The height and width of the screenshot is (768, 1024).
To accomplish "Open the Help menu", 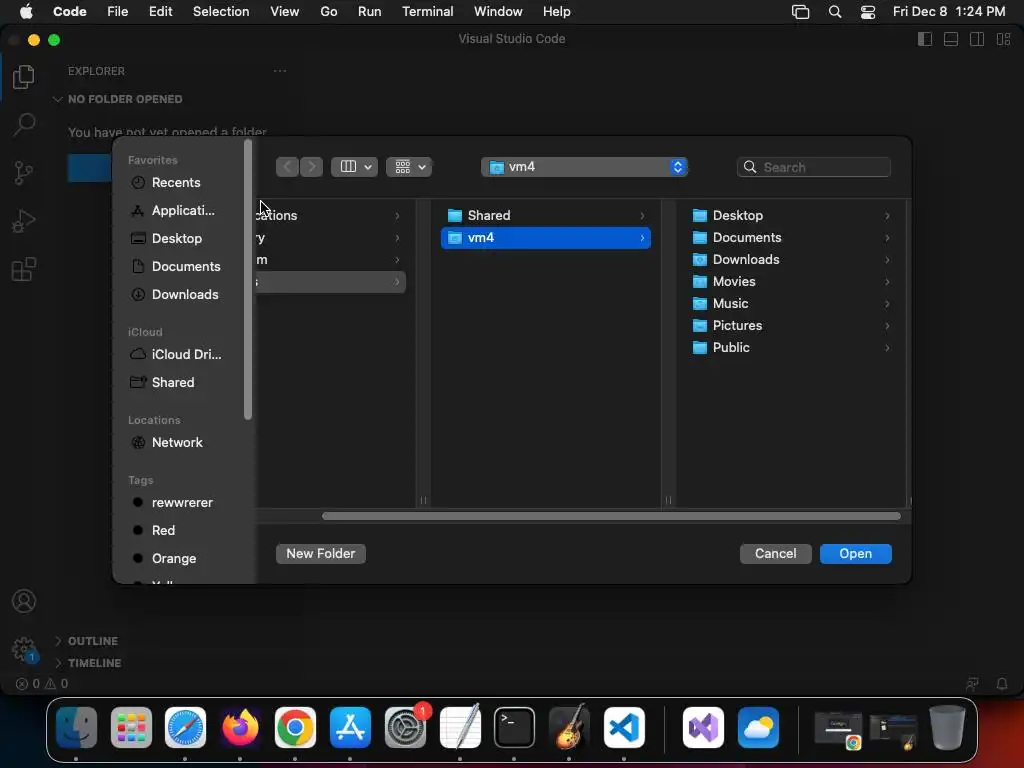I will 556,12.
